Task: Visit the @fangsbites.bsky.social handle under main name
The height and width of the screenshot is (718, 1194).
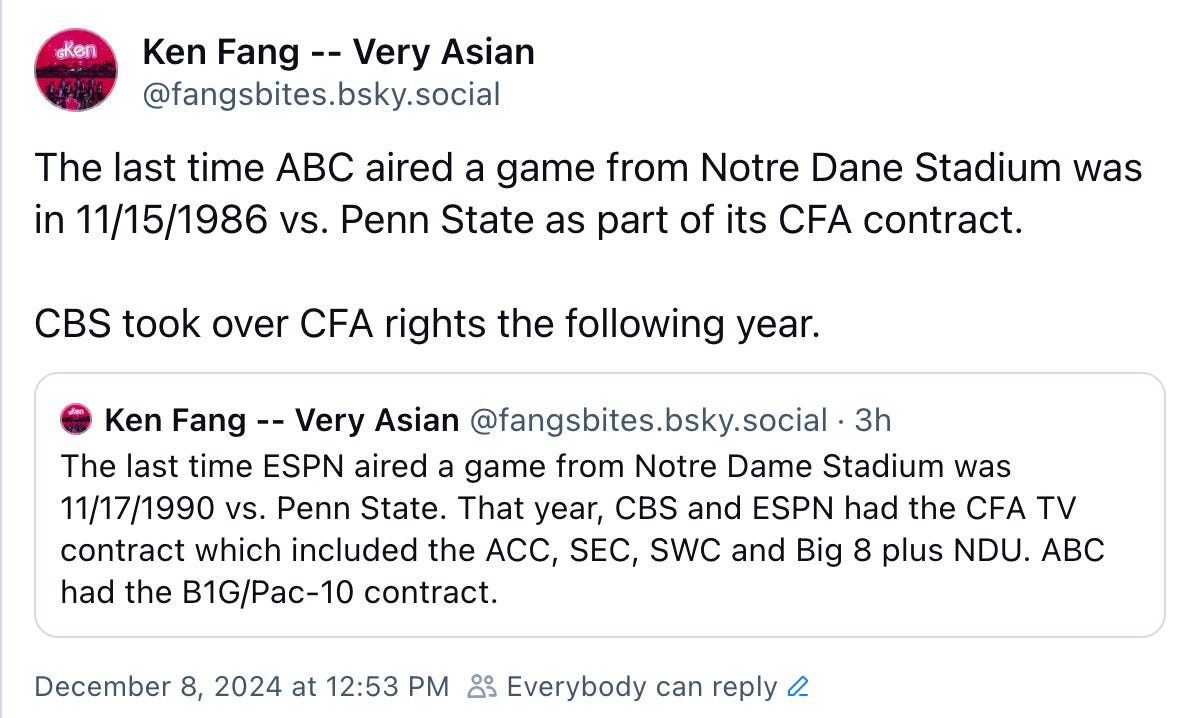Action: click(x=321, y=94)
